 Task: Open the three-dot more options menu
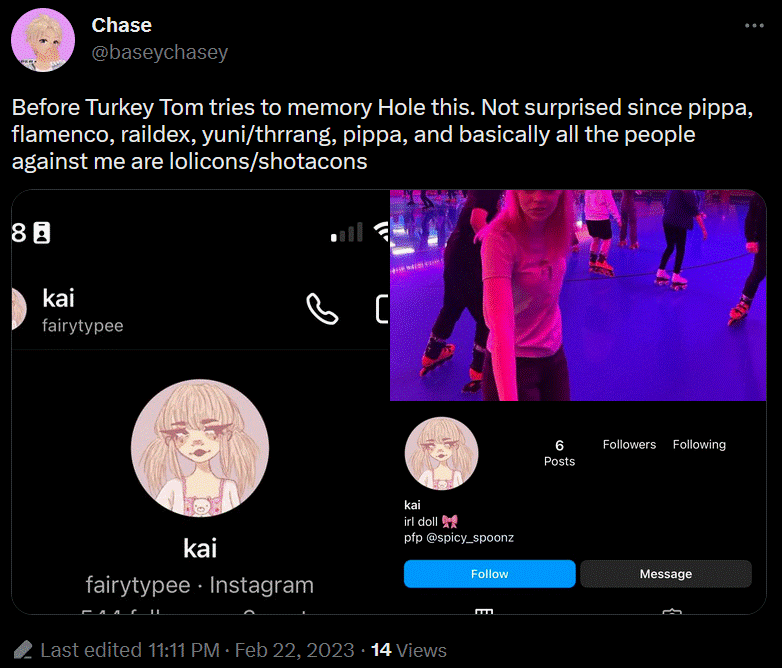(754, 25)
